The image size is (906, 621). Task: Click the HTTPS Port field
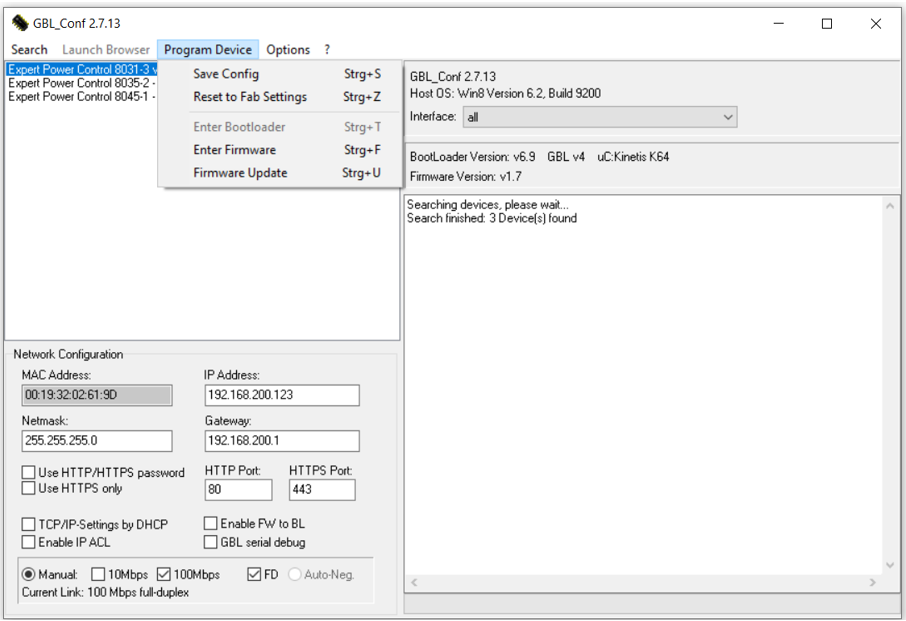tap(321, 490)
